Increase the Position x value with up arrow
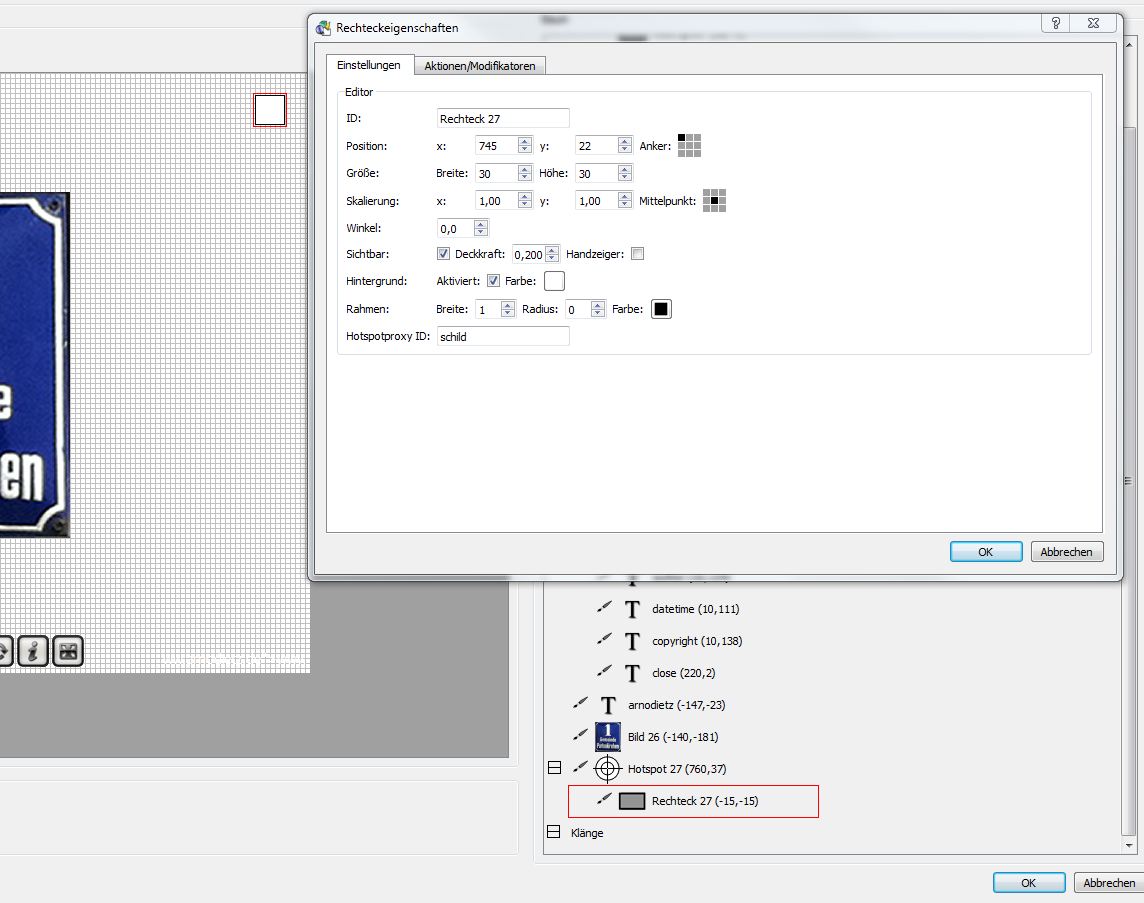Image resolution: width=1144 pixels, height=903 pixels. pos(524,141)
